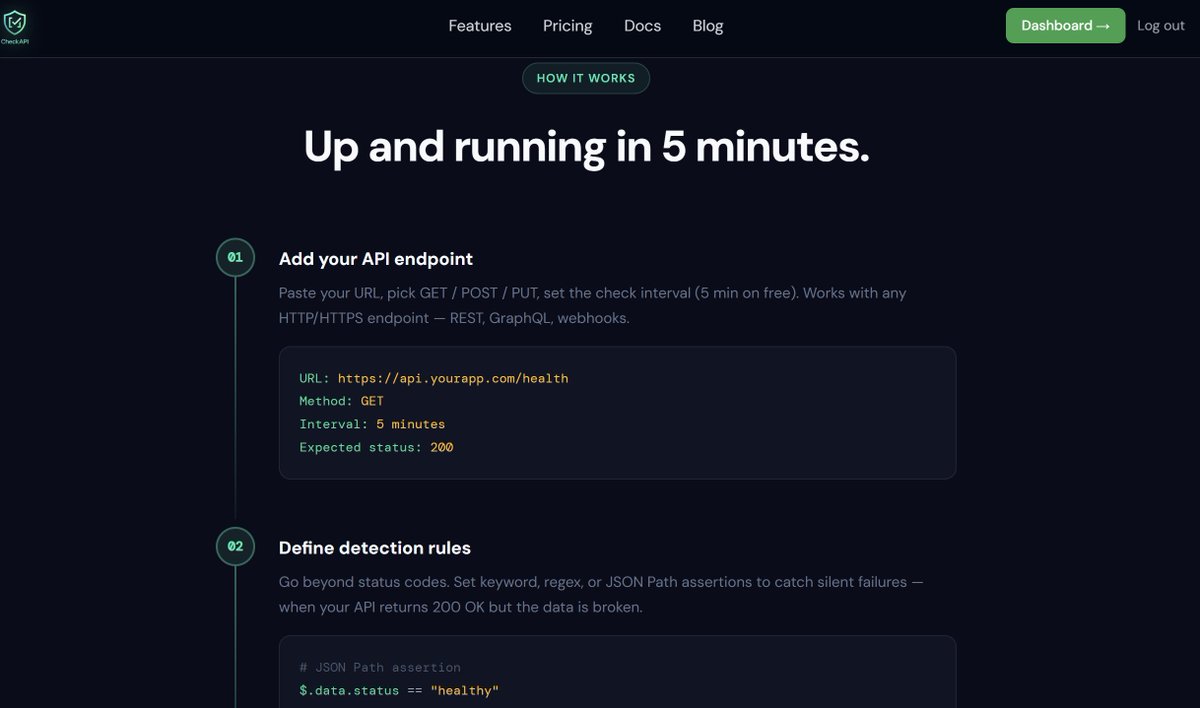Viewport: 1200px width, 708px height.
Task: Open the Features nav link
Action: (x=480, y=26)
